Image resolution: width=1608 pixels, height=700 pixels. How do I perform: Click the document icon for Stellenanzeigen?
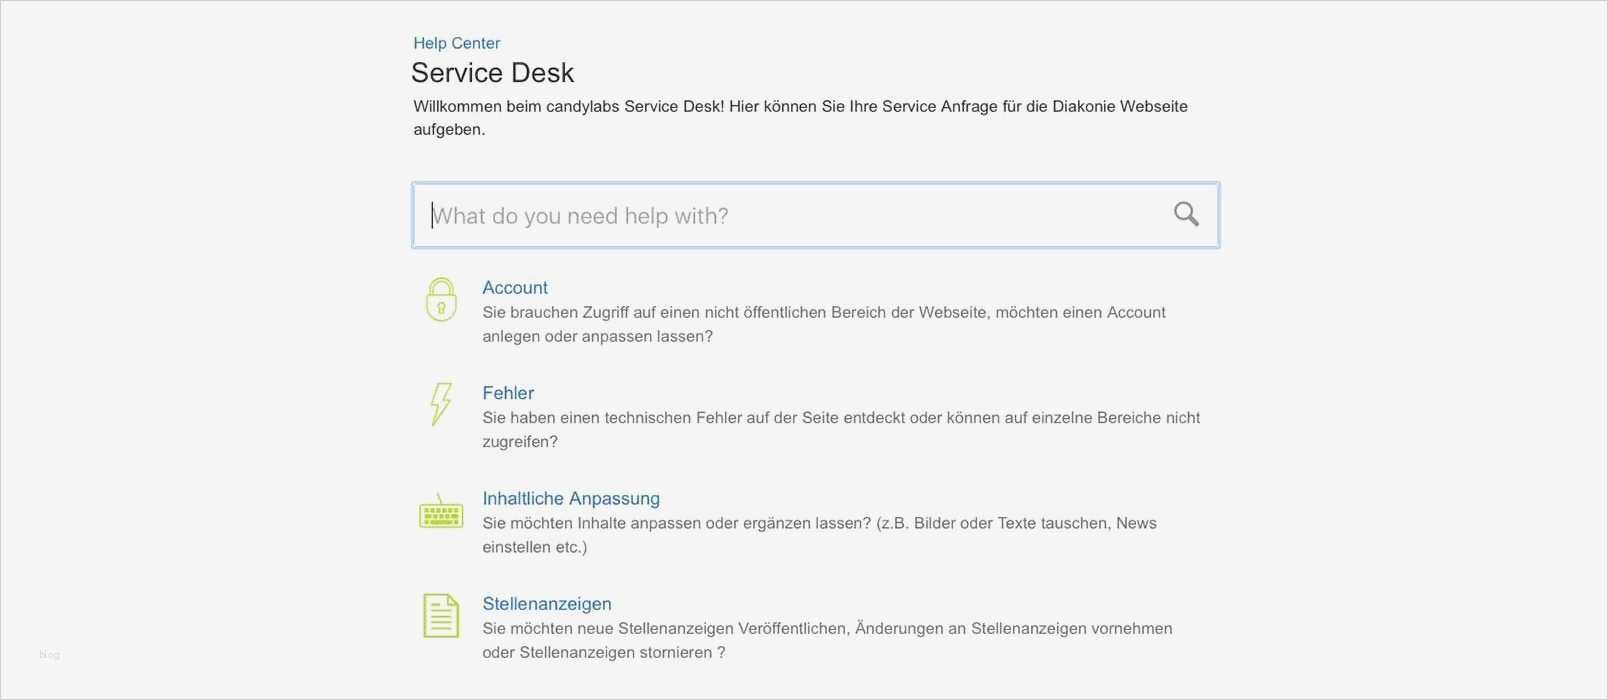coord(441,616)
